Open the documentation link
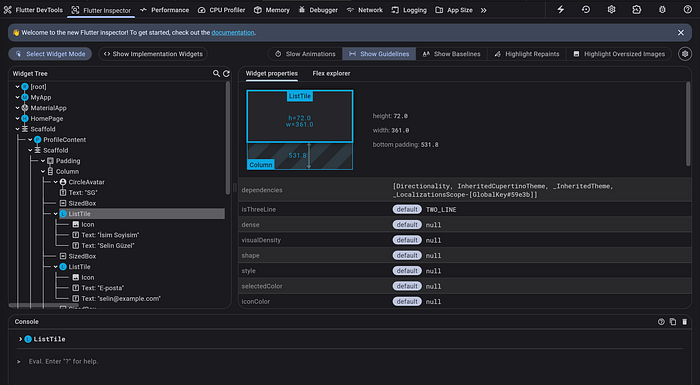The width and height of the screenshot is (700, 385). [x=233, y=33]
